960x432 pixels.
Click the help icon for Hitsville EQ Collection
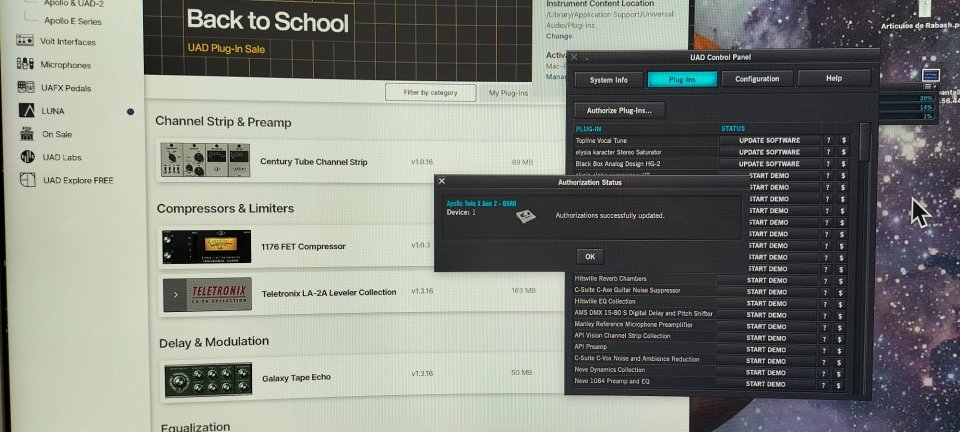pos(826,304)
